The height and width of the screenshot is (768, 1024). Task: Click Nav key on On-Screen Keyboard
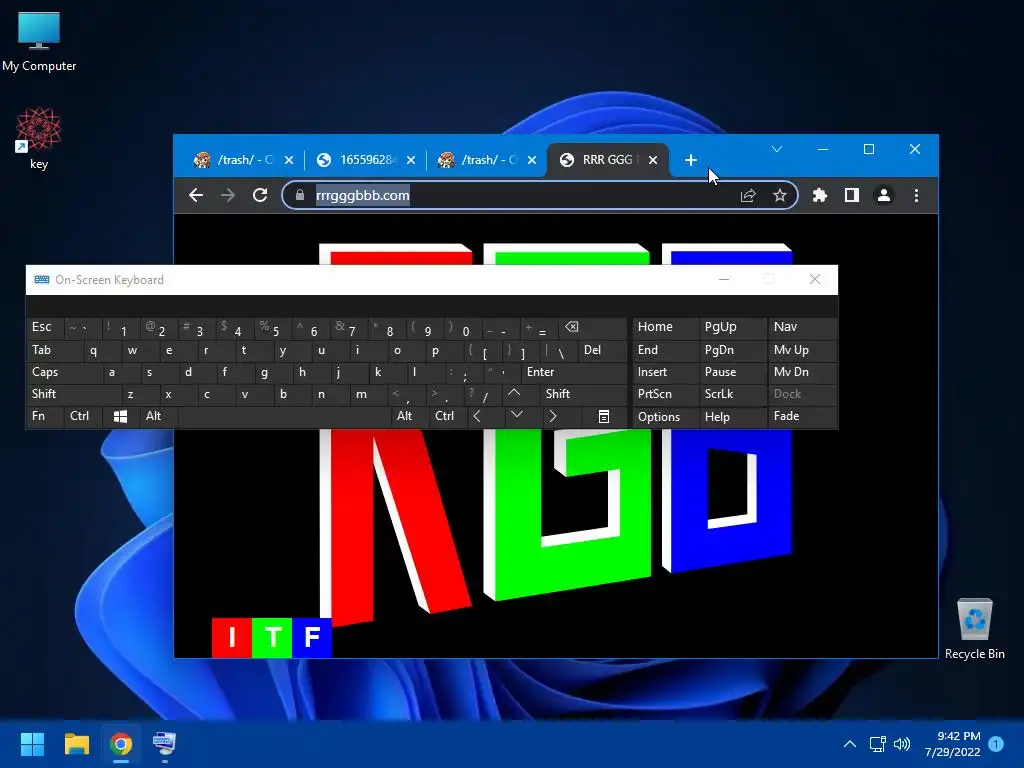pyautogui.click(x=802, y=328)
